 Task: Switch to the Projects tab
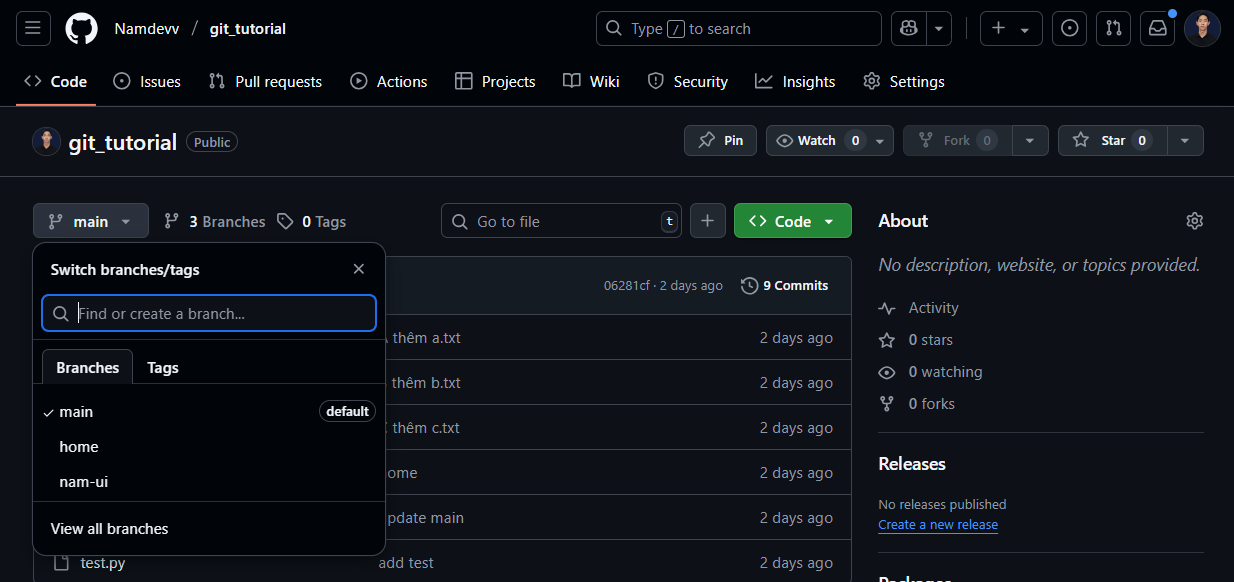pos(495,81)
